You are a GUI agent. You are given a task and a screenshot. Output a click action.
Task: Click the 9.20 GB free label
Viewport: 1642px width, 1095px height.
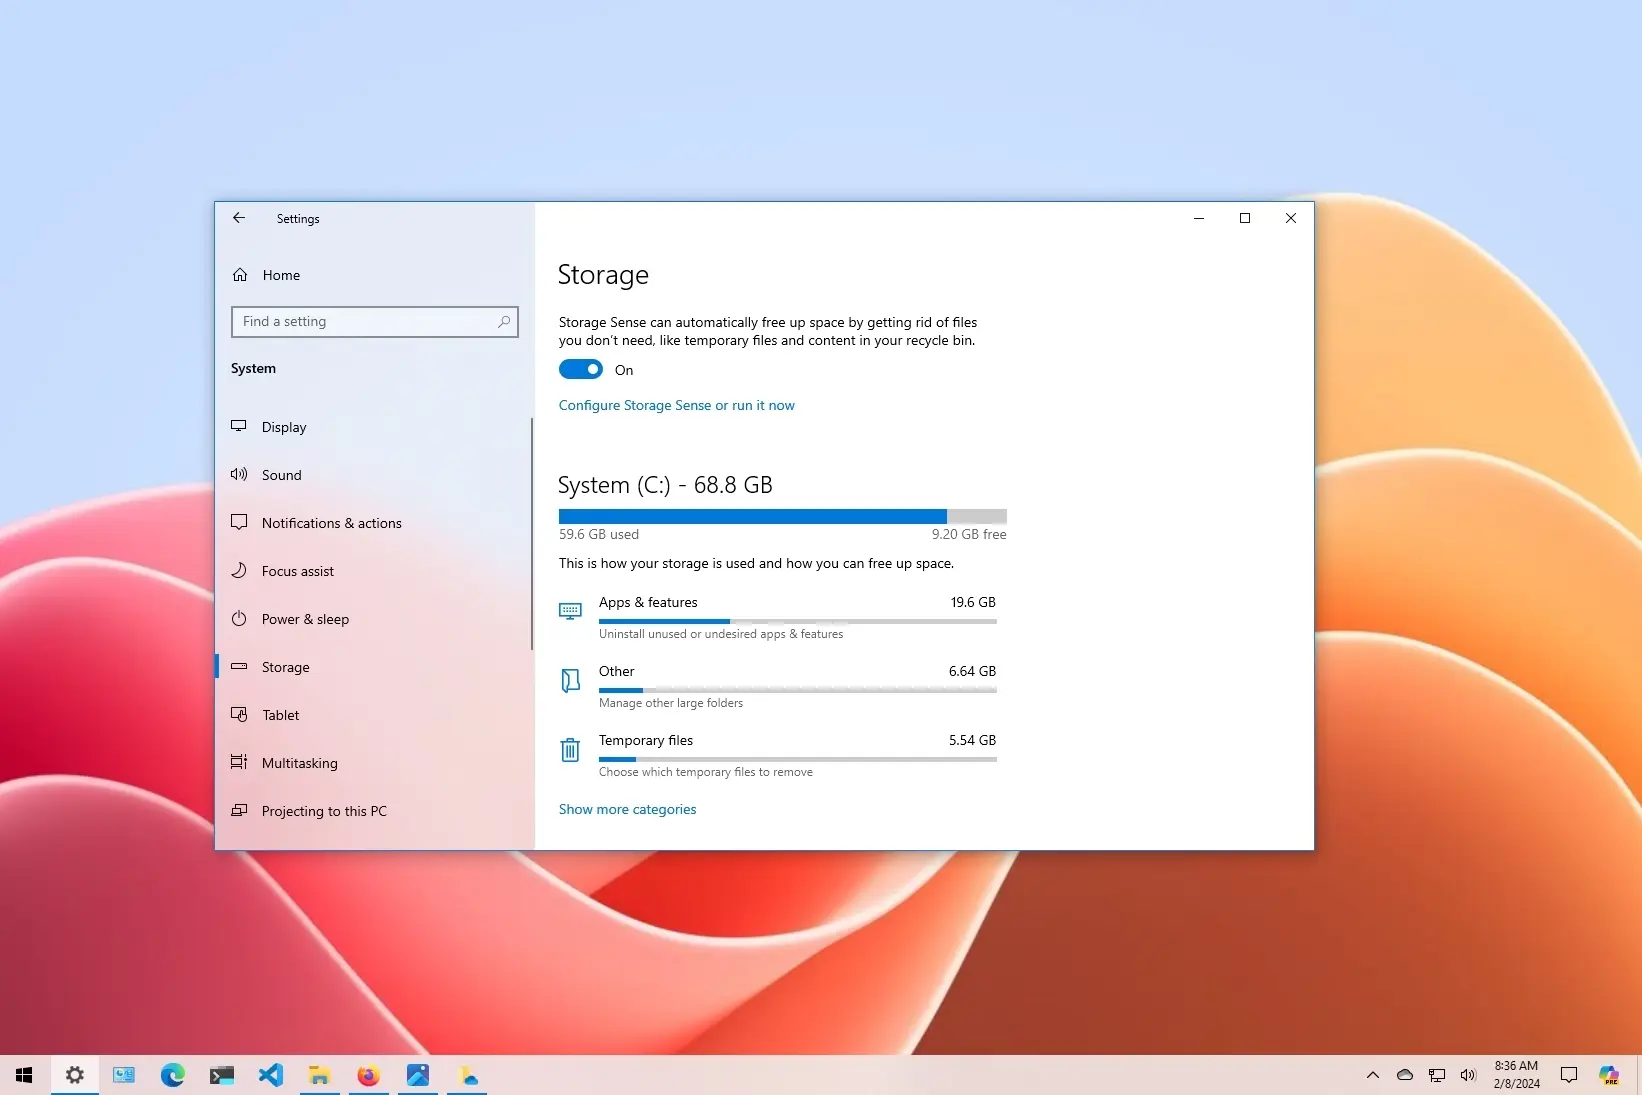969,534
